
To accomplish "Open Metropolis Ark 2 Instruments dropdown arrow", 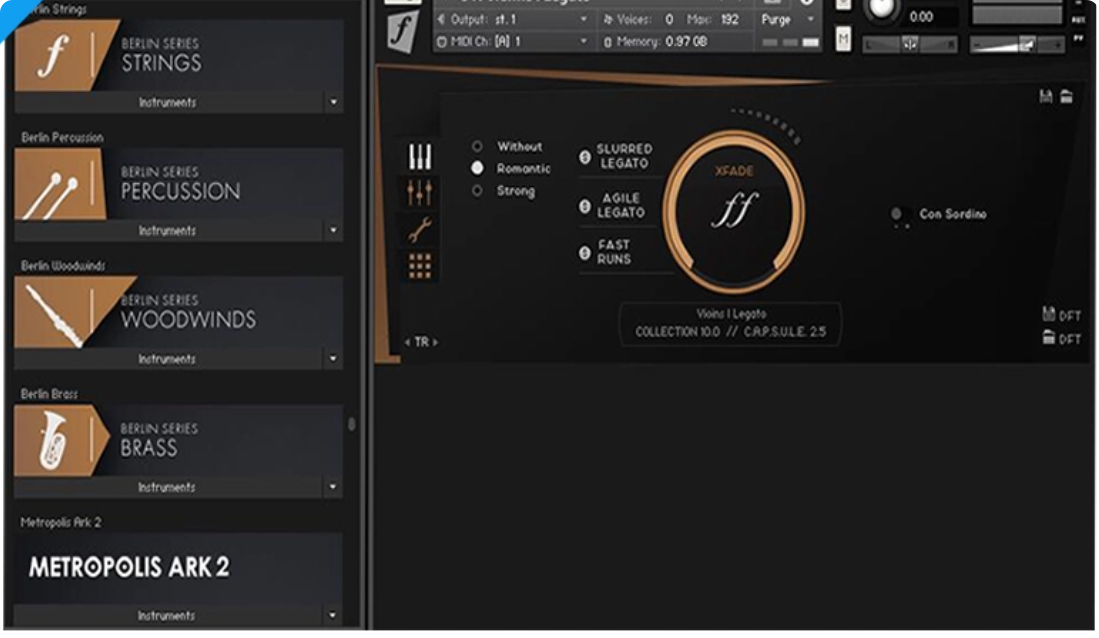I will 334,616.
